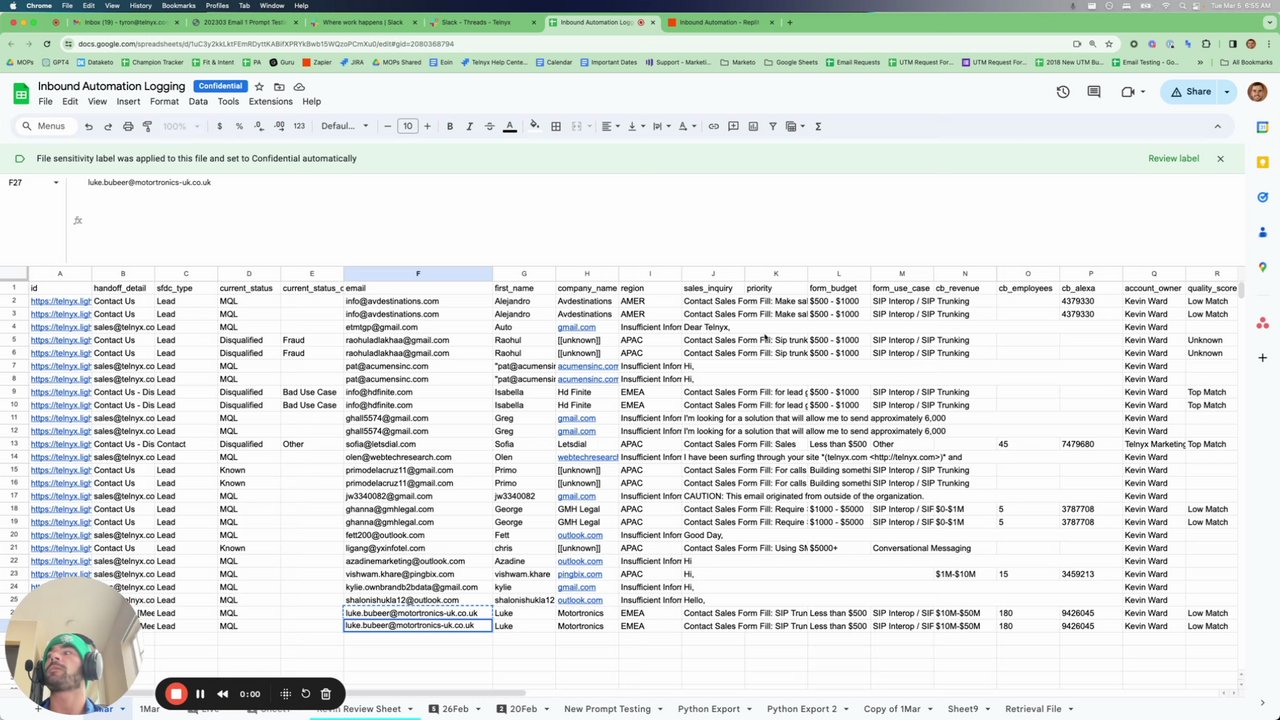Open the fill color picker
Screen dimensions: 1280x720
(x=535, y=126)
